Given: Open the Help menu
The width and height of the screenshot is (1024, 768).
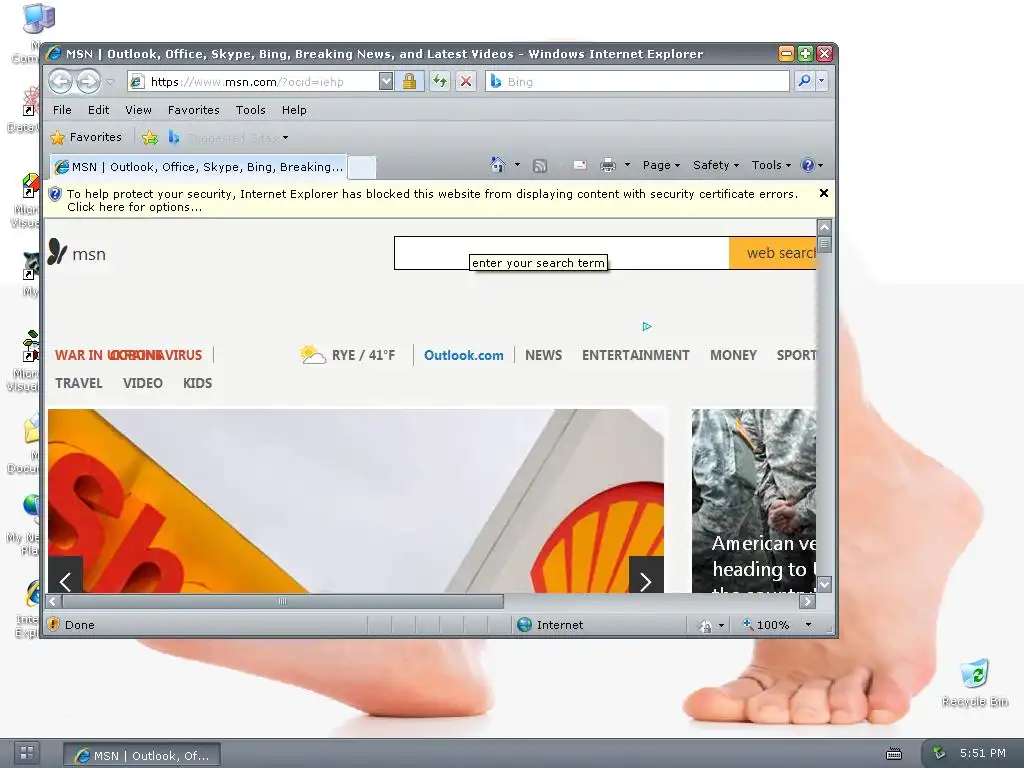Looking at the screenshot, I should coord(294,110).
